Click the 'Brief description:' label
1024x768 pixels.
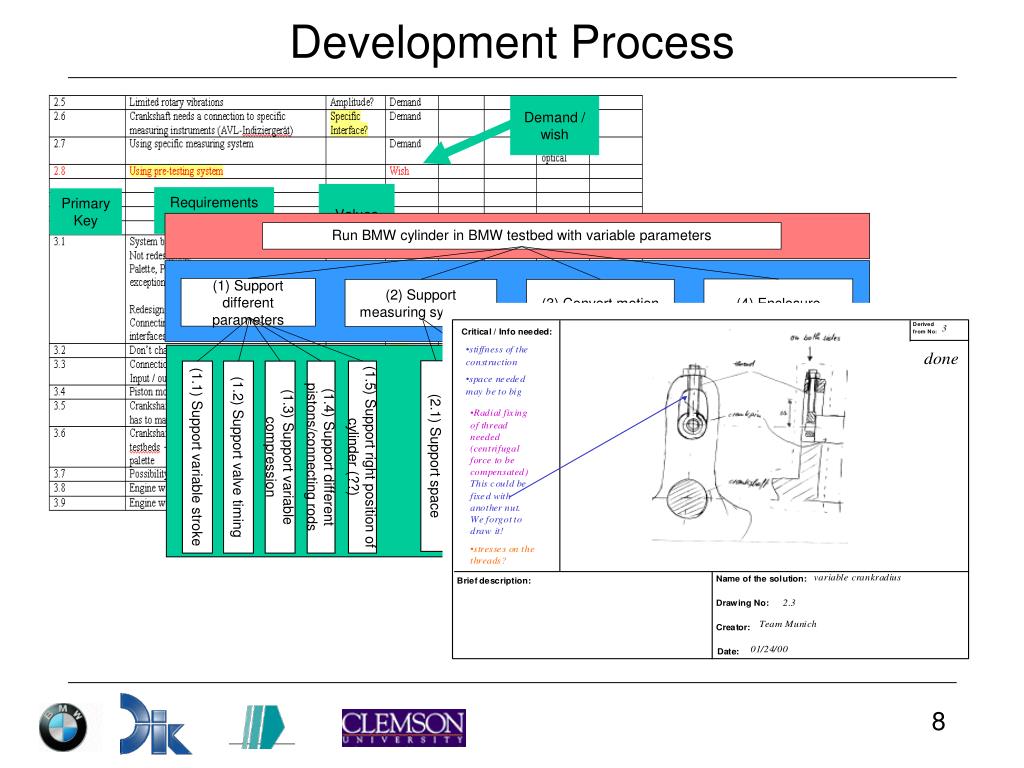point(494,581)
